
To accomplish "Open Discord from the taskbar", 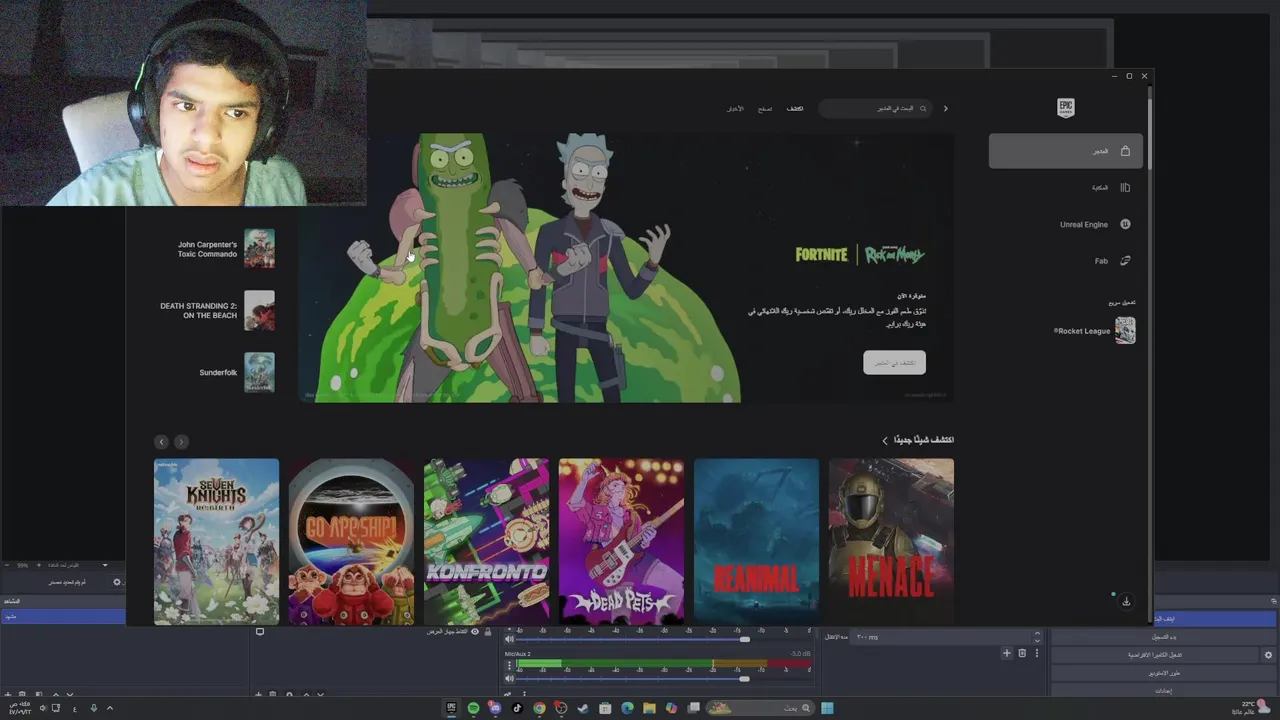I will (x=495, y=708).
